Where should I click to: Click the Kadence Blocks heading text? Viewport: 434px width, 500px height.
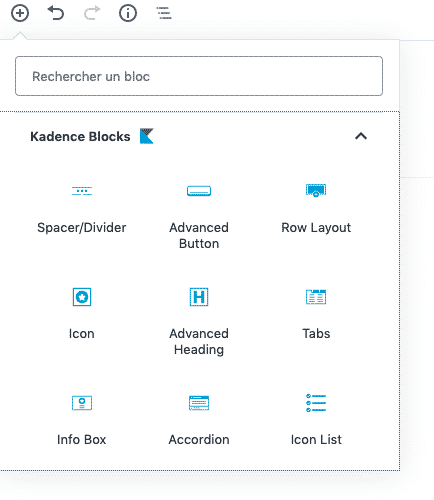click(80, 136)
